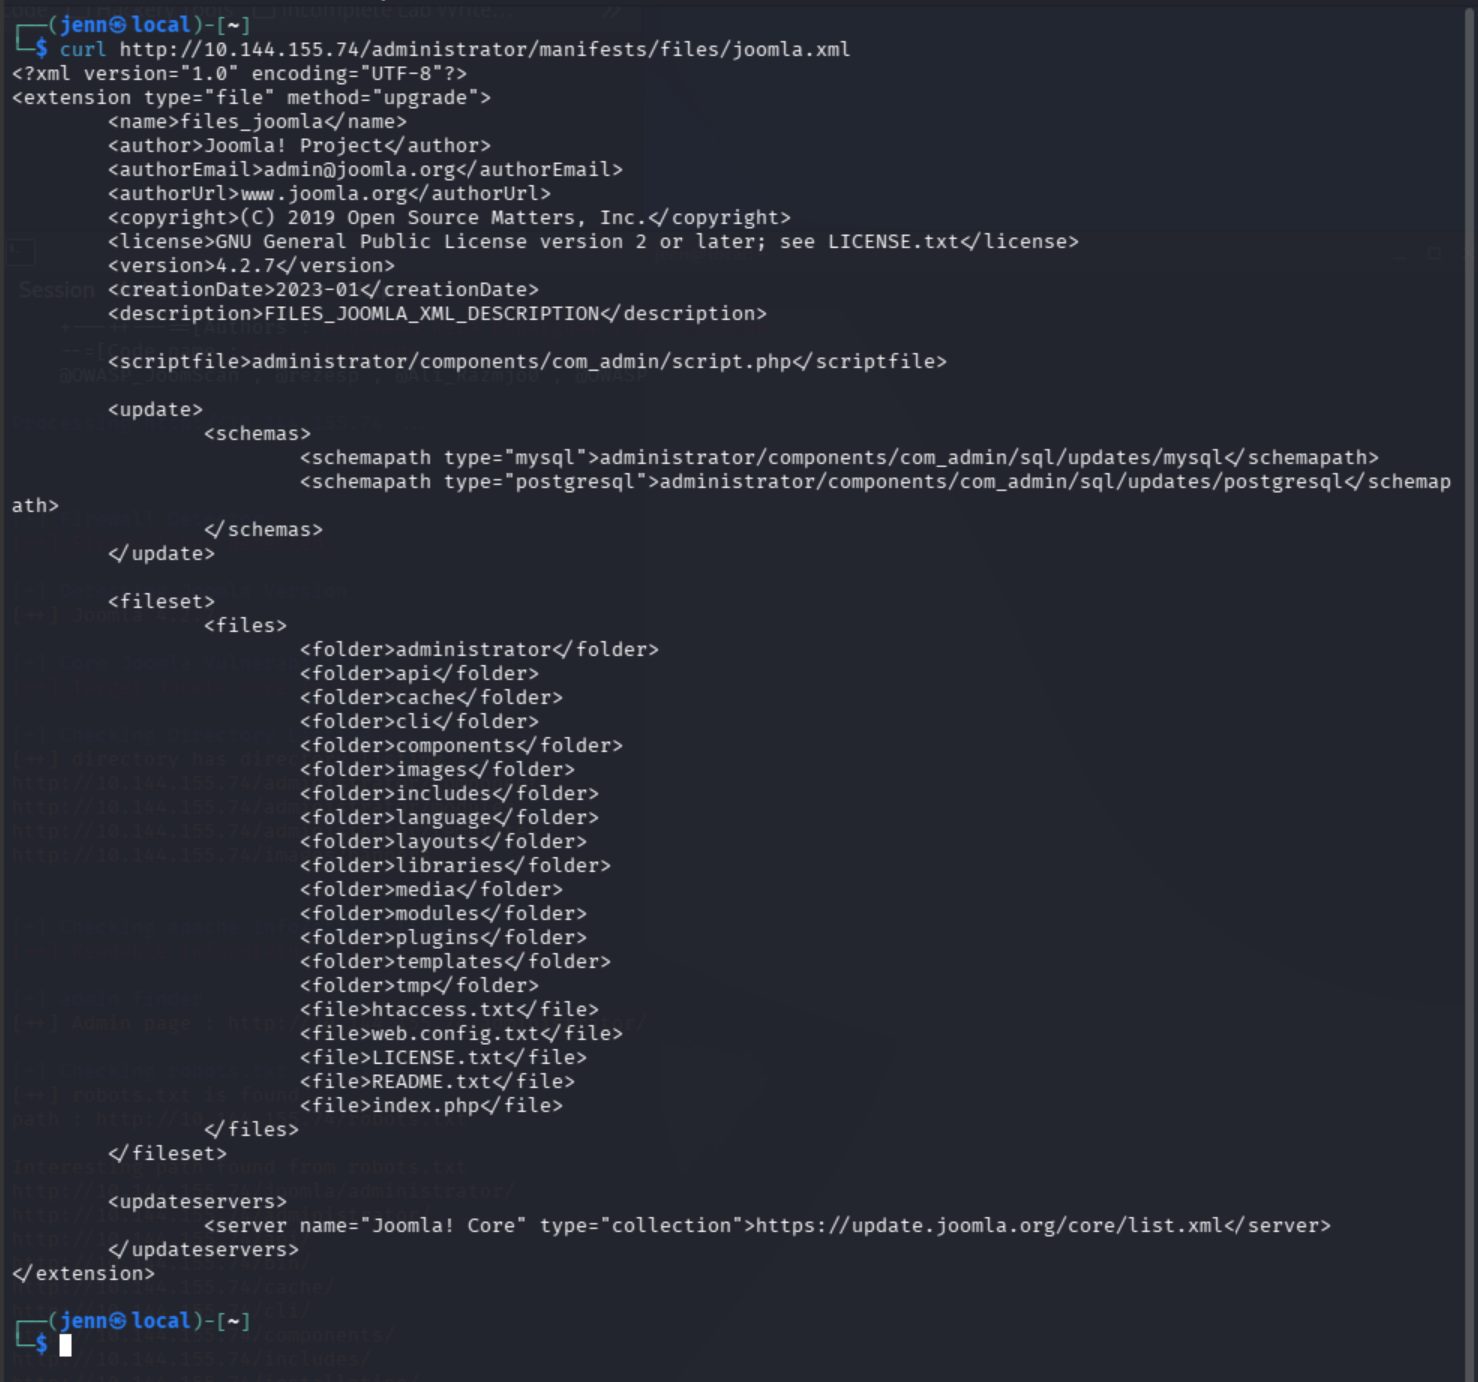Select the version 4.2.7 line
1478x1382 pixels.
pos(251,265)
